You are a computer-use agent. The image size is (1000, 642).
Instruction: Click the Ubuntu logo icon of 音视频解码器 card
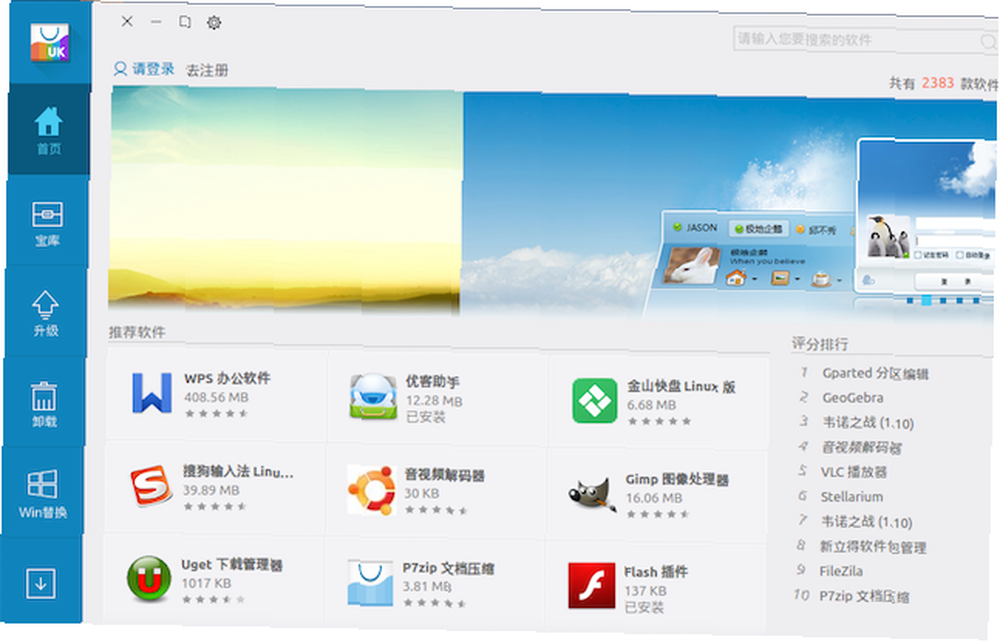[x=372, y=490]
